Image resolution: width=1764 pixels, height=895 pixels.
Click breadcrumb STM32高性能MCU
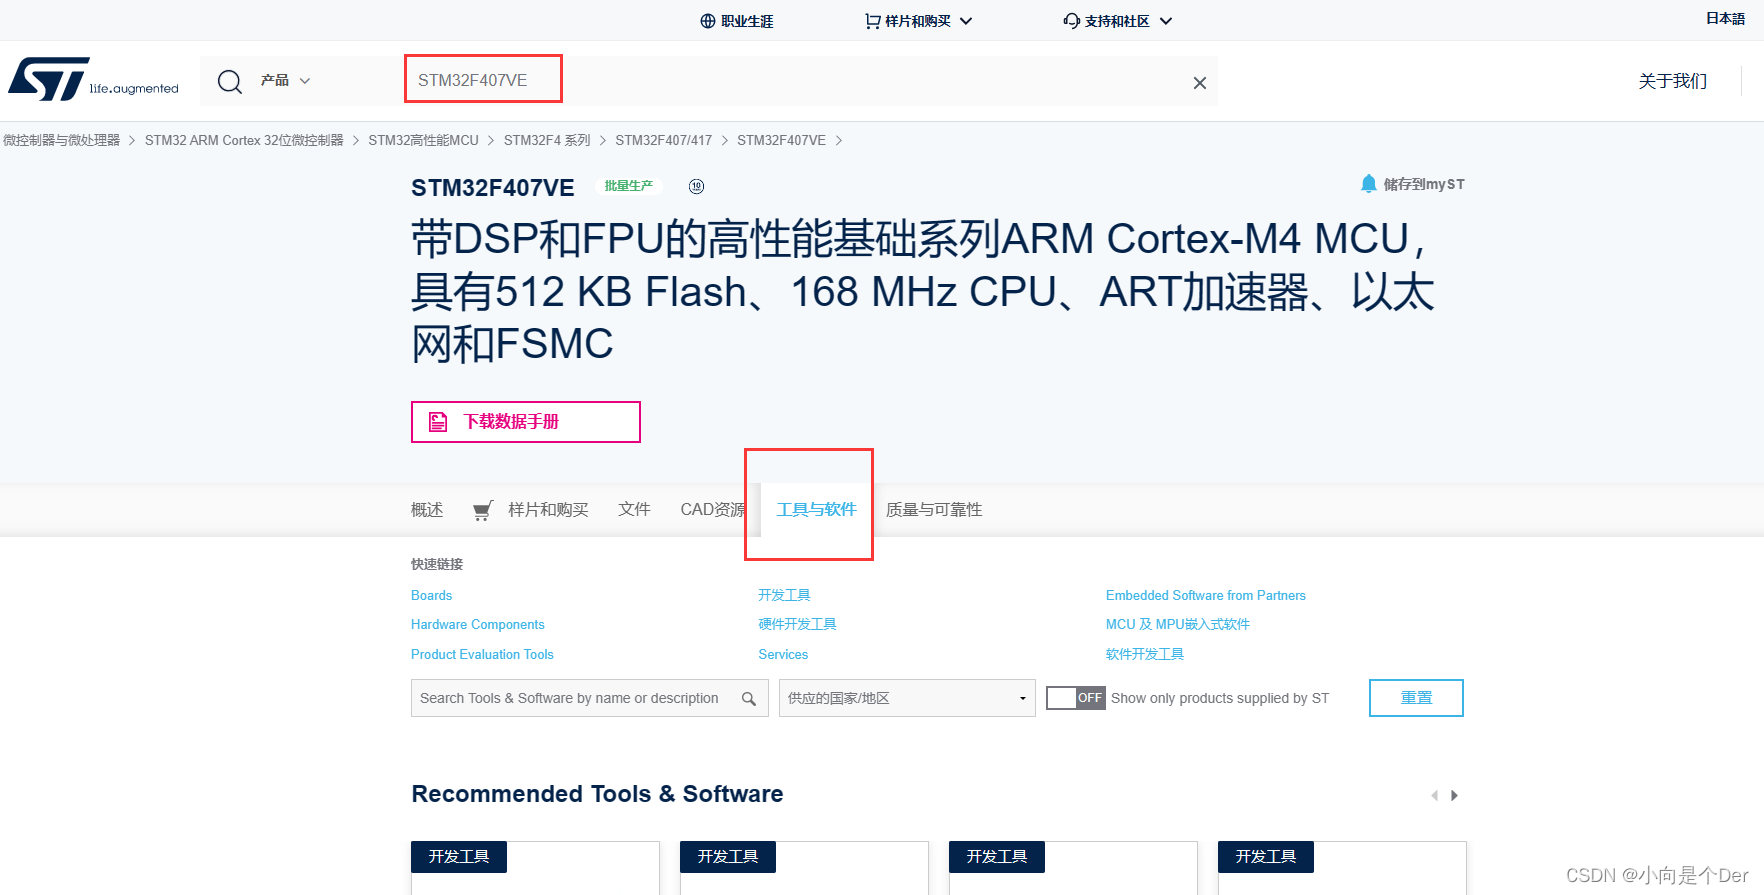click(x=423, y=140)
